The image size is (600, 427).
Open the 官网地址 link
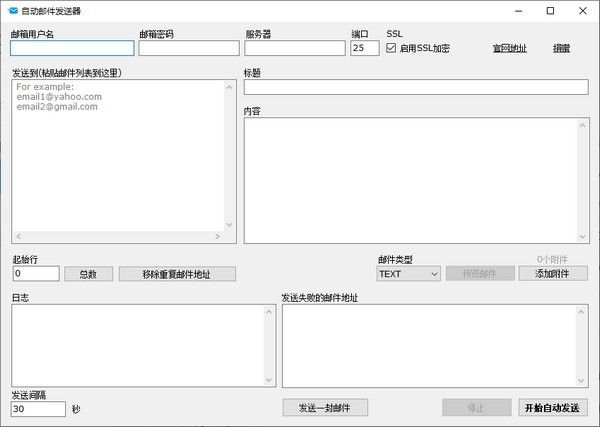(x=509, y=49)
